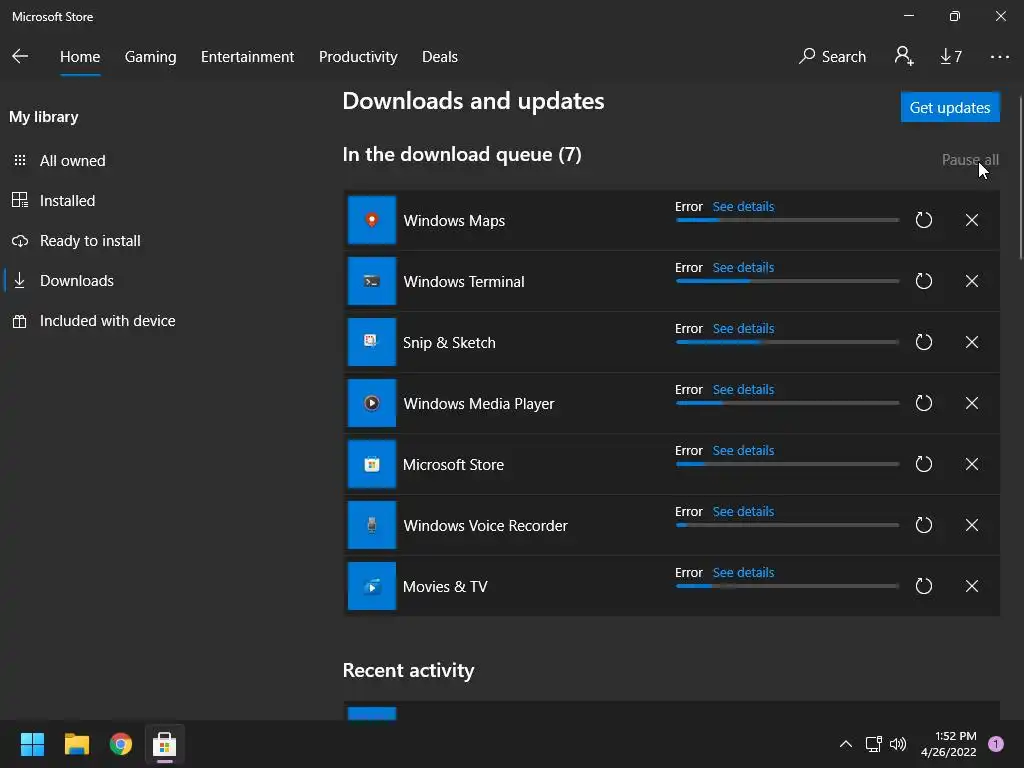1024x768 pixels.
Task: Cancel the Windows Voice Recorder download
Action: tap(972, 525)
